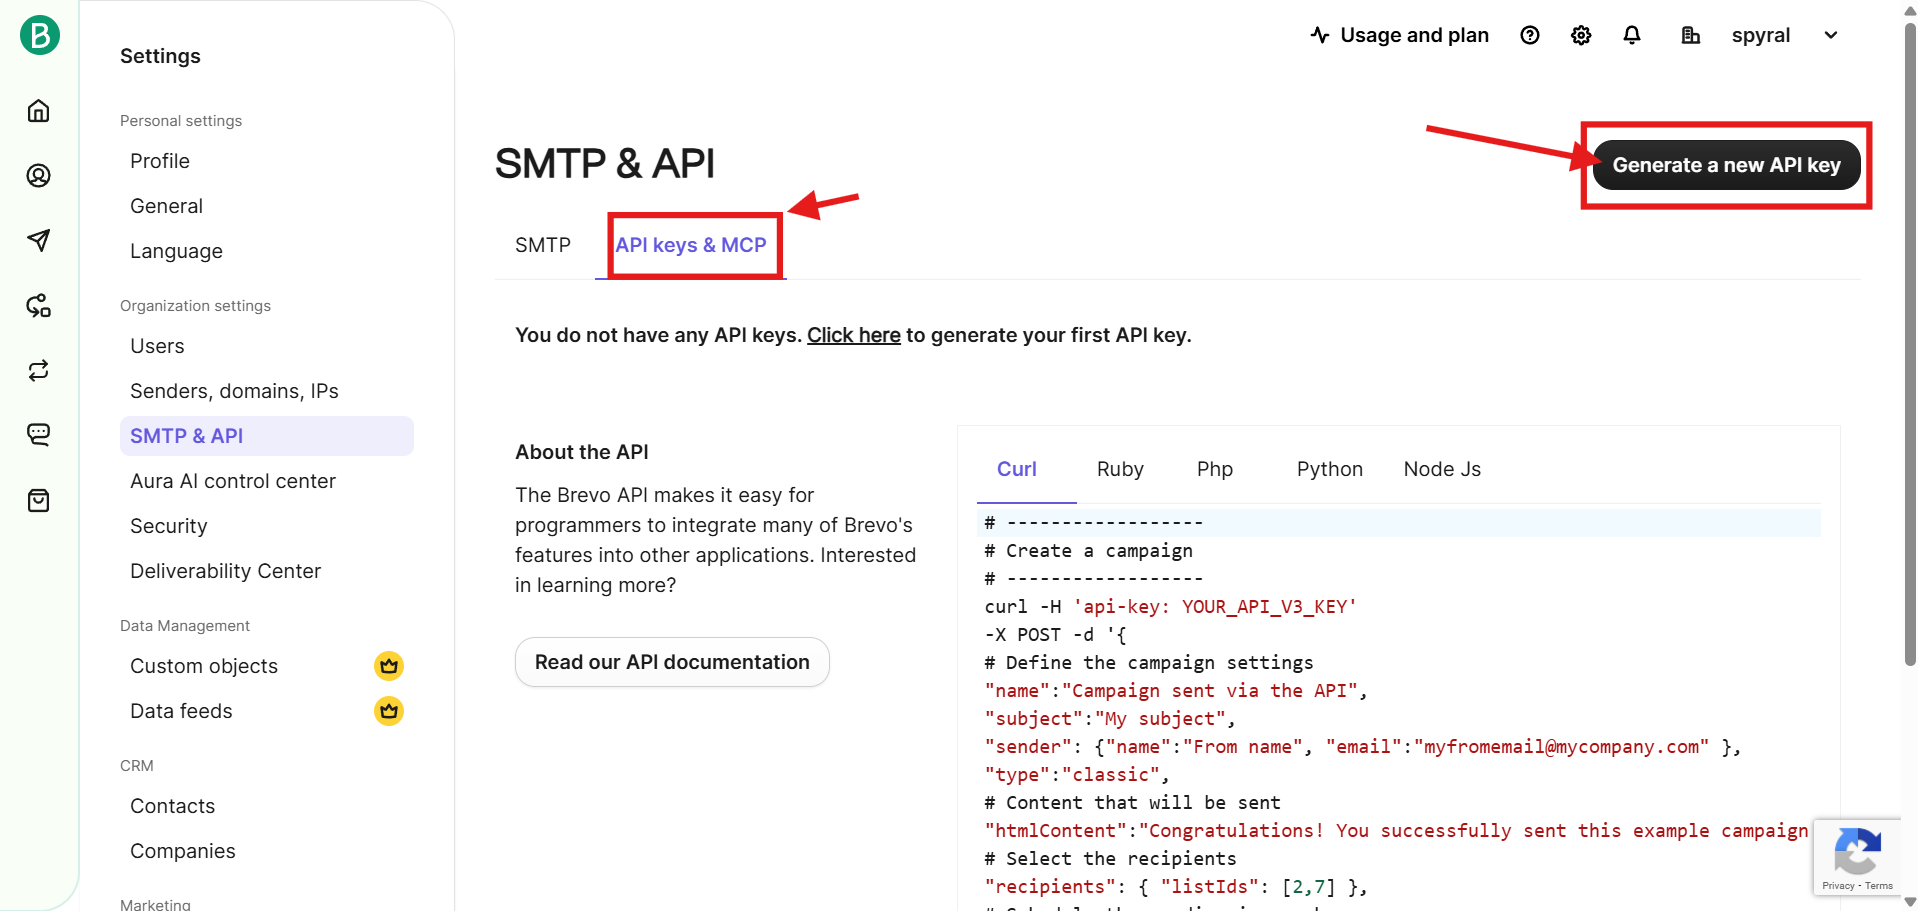
Task: Switch code sample to Node Js tab
Action: click(1442, 469)
